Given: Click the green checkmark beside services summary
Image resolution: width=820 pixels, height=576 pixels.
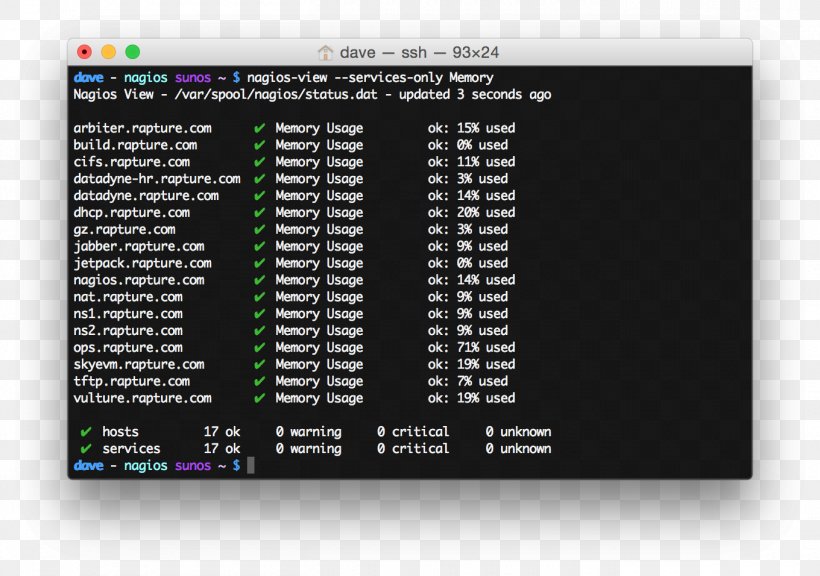Looking at the screenshot, I should (86, 448).
